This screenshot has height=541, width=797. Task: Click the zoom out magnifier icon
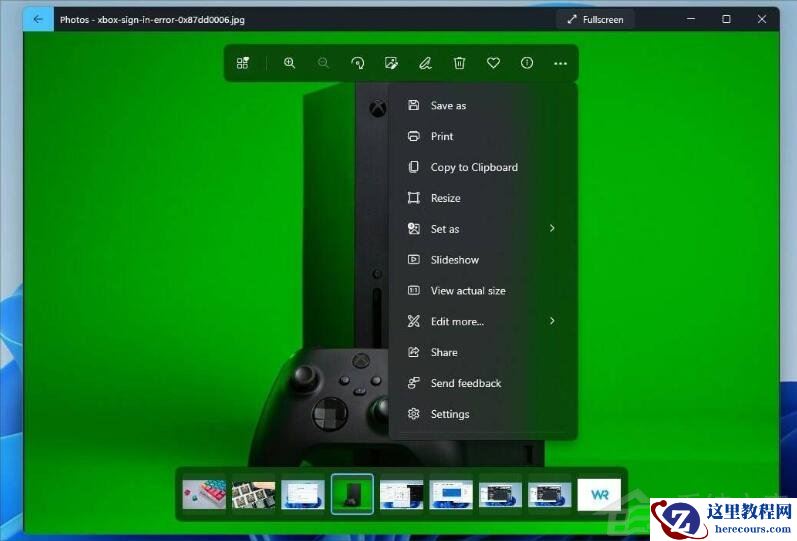pyautogui.click(x=323, y=63)
